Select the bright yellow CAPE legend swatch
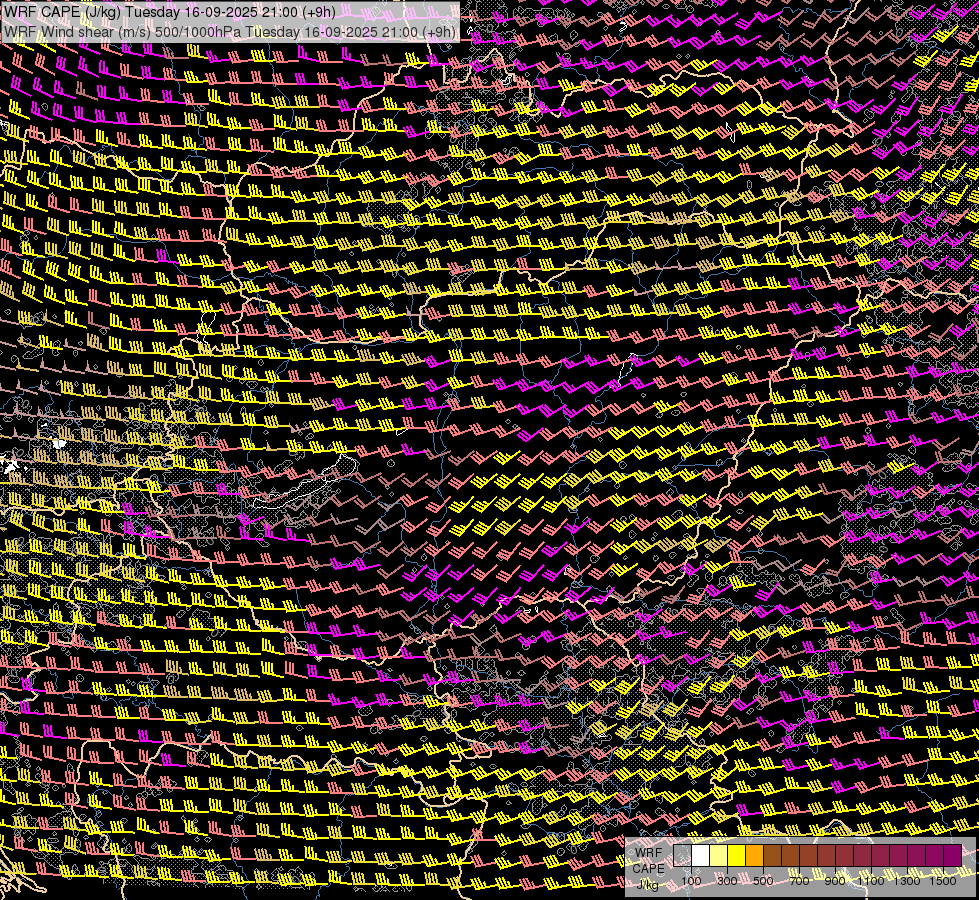The width and height of the screenshot is (979, 900). [736, 856]
